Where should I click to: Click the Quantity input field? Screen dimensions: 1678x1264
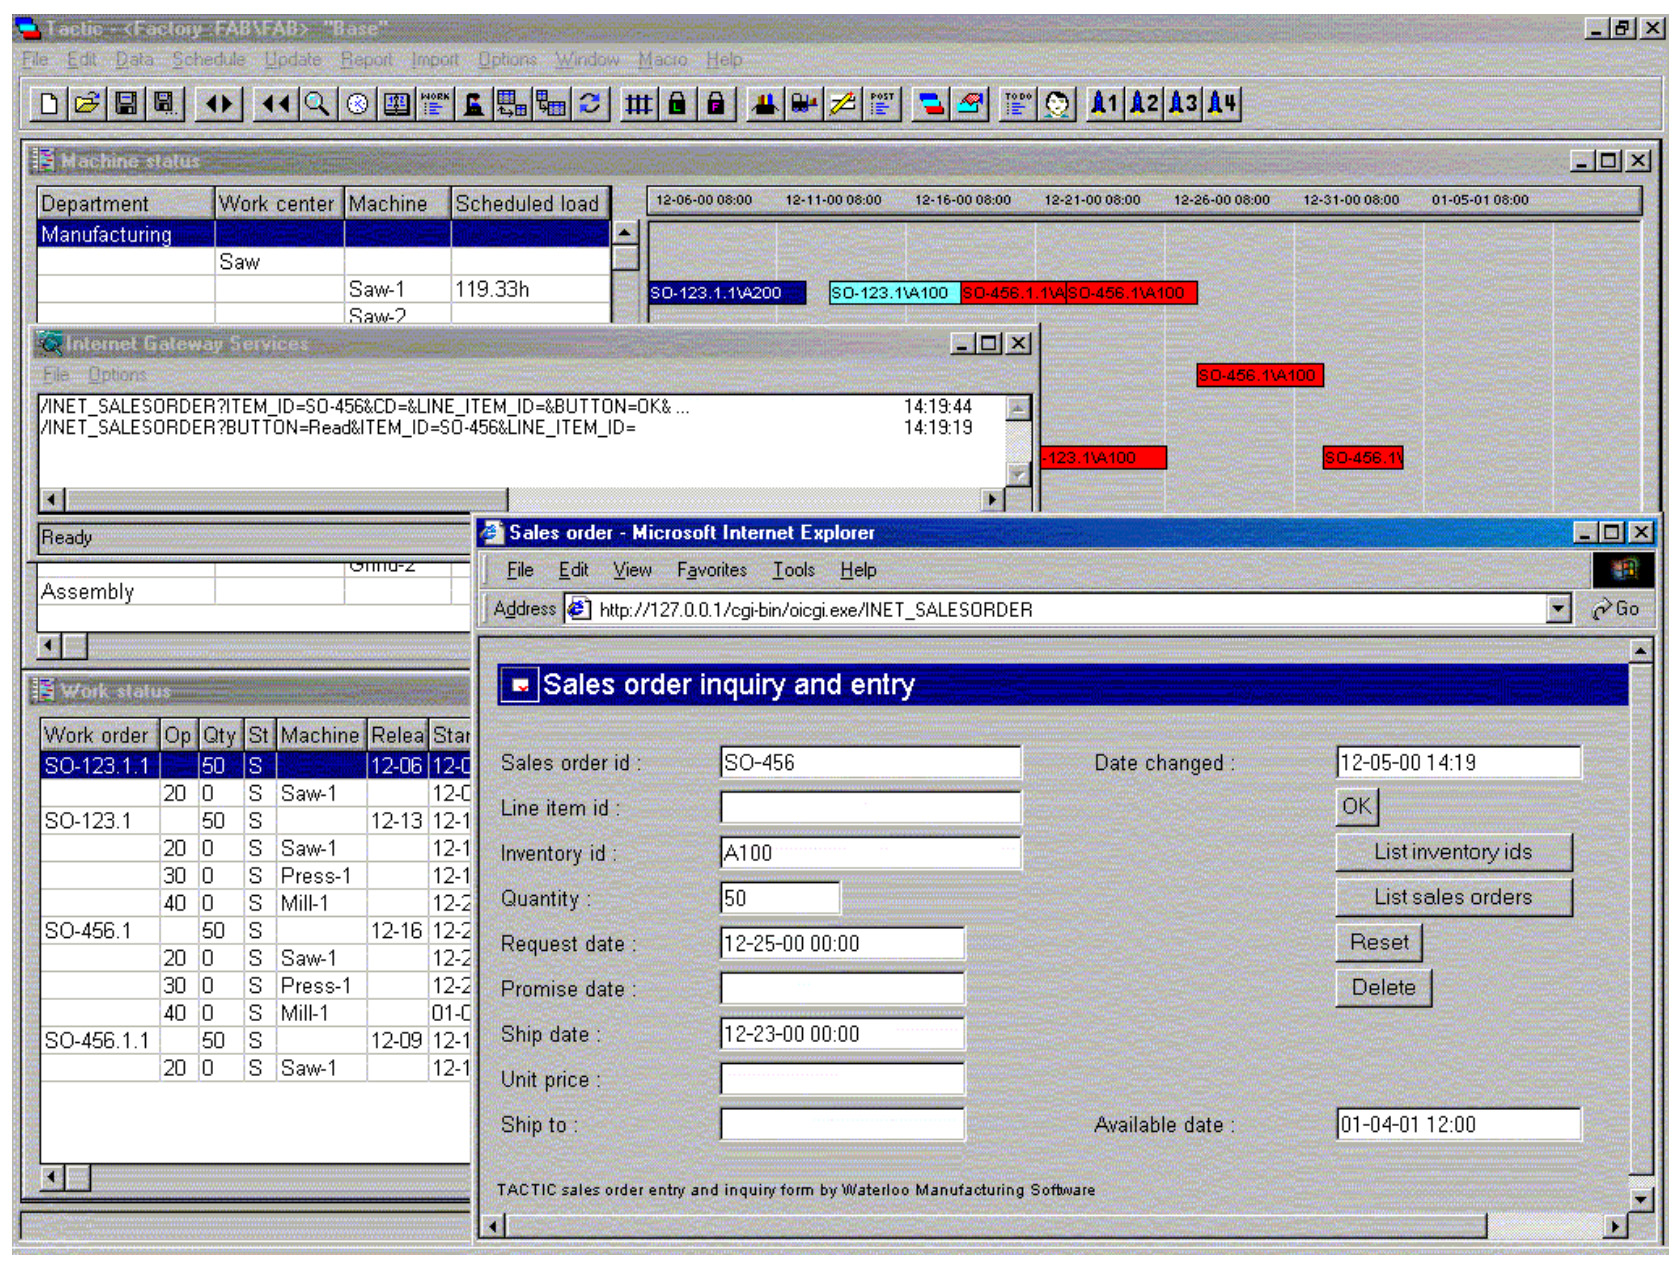(780, 898)
